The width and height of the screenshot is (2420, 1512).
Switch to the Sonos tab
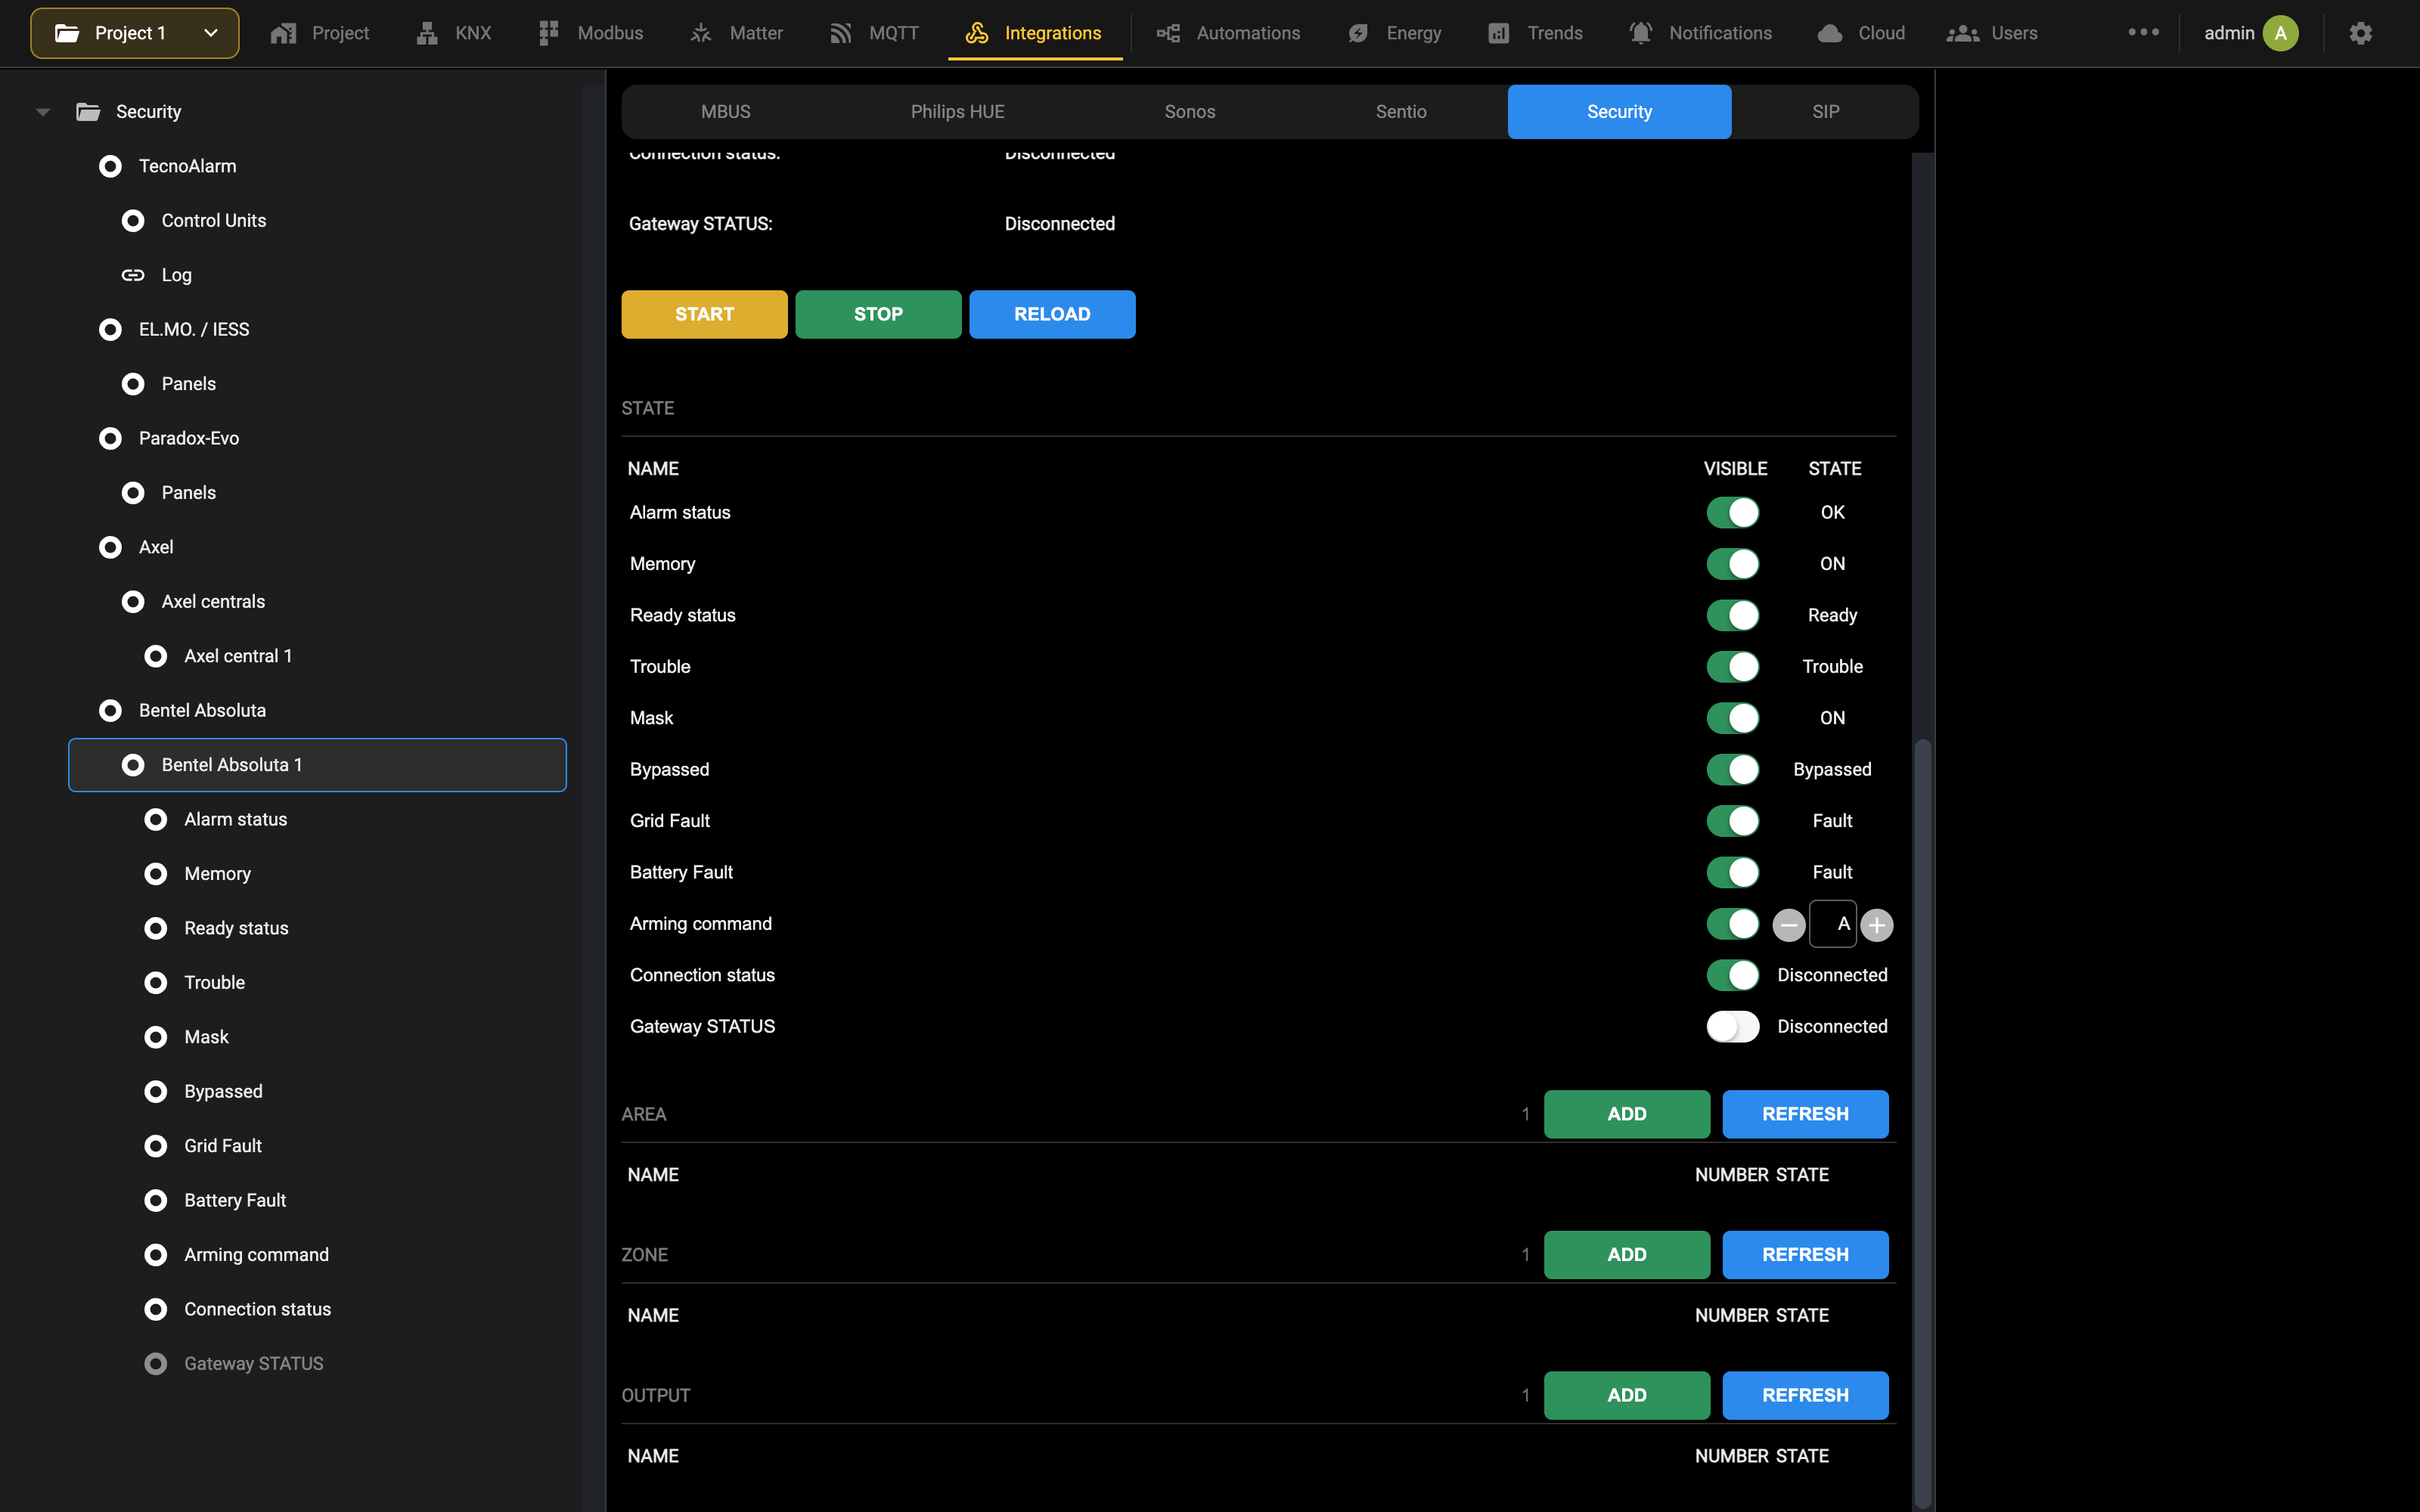[x=1189, y=112]
